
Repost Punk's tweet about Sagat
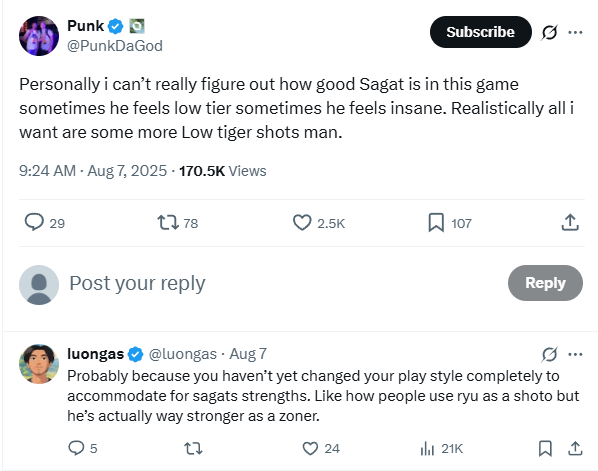pos(168,222)
